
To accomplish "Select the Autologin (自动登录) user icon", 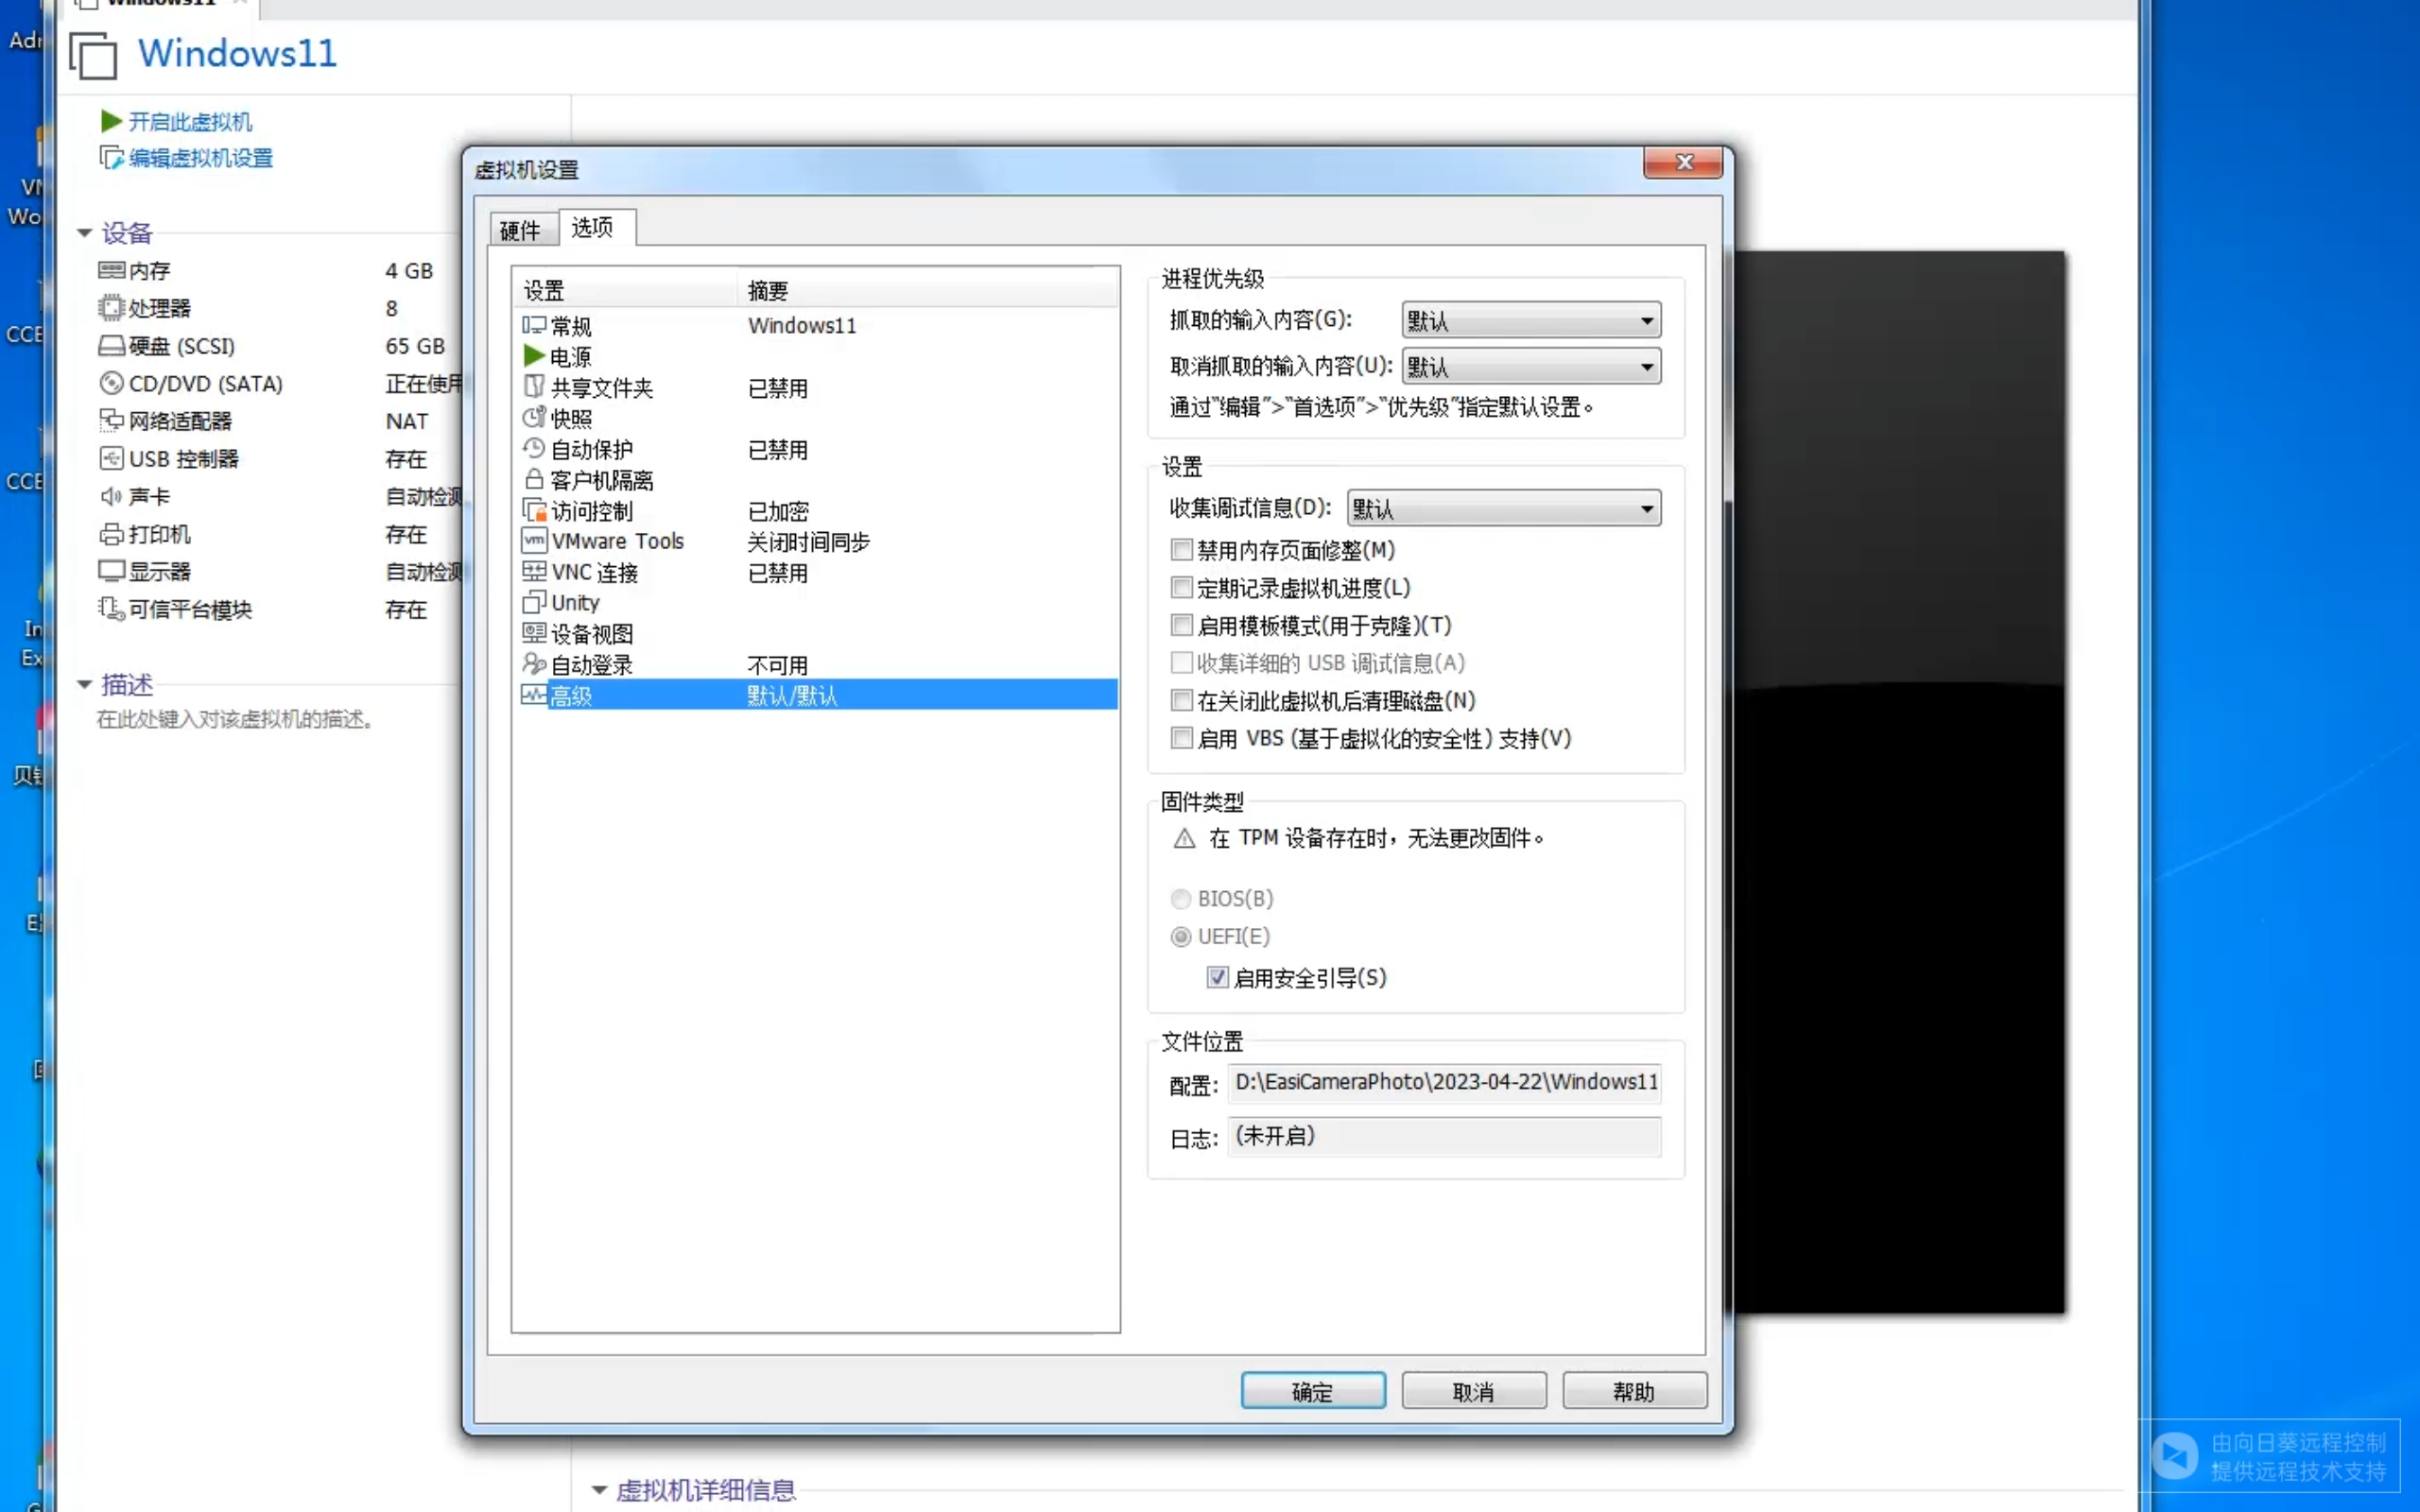I will [x=534, y=664].
